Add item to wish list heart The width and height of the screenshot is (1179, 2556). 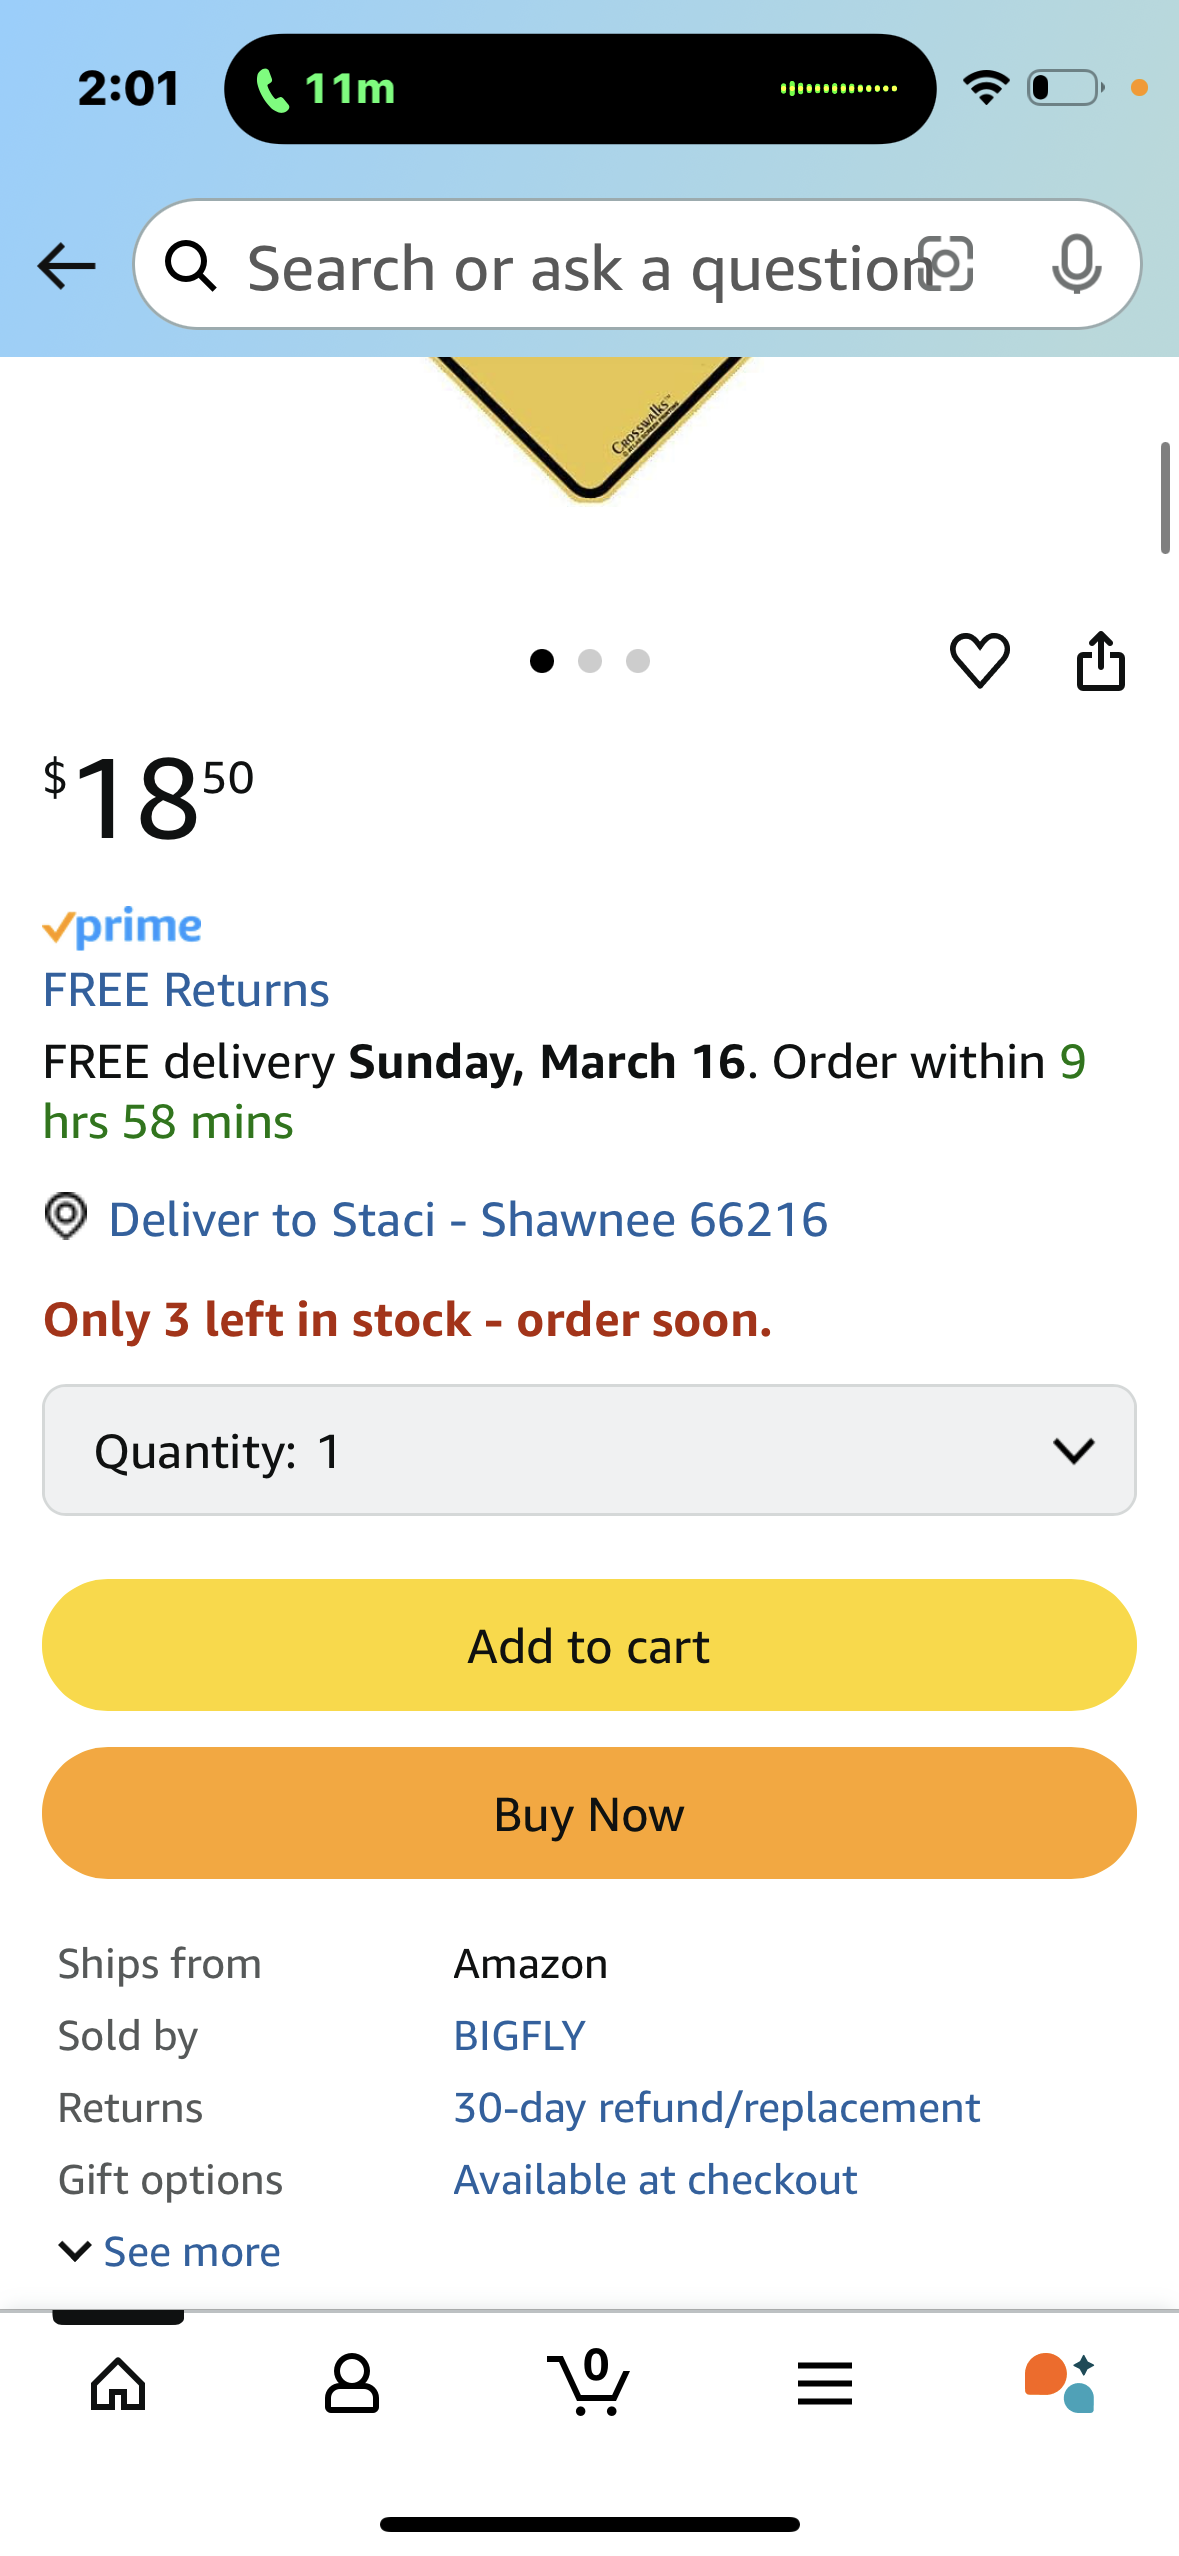click(979, 661)
